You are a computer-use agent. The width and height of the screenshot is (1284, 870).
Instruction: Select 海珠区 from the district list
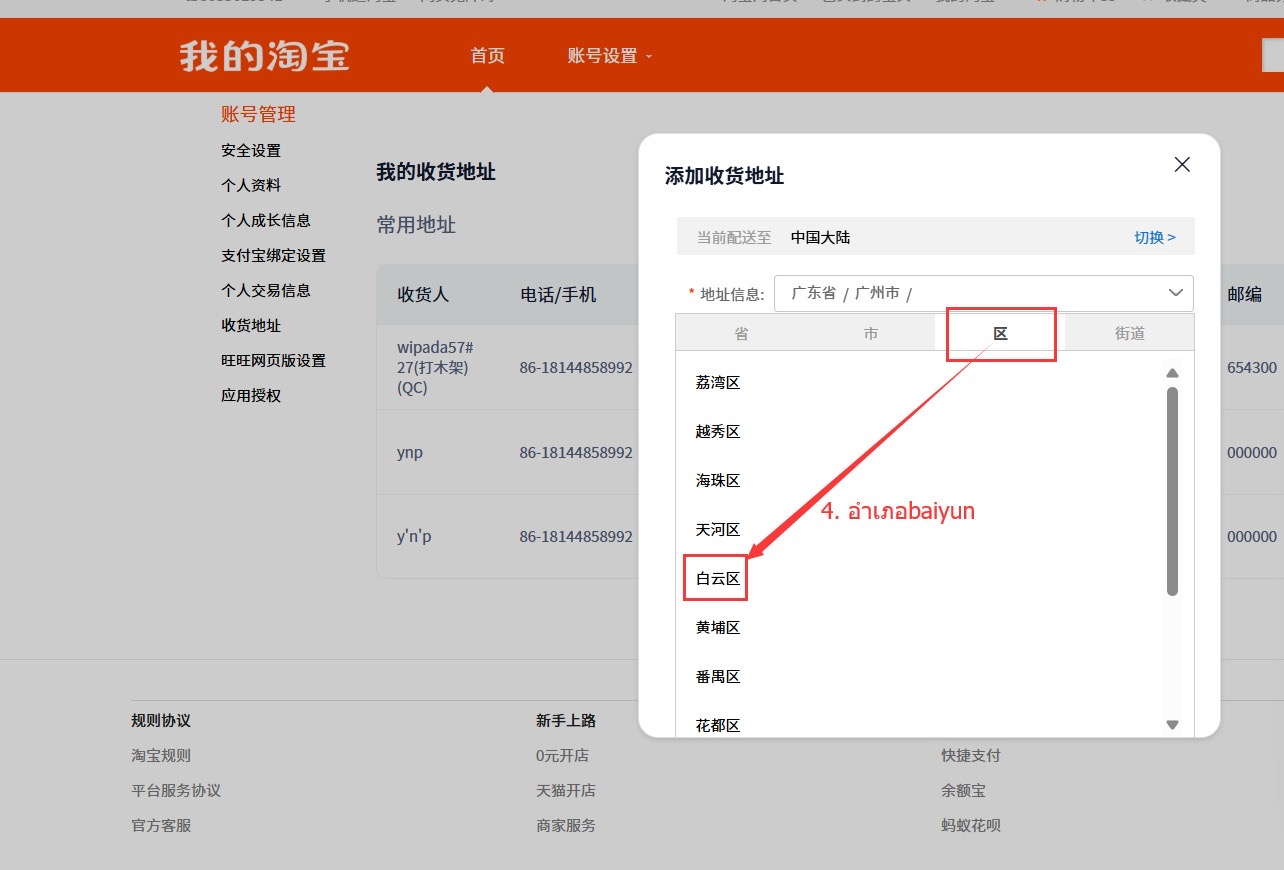point(718,480)
